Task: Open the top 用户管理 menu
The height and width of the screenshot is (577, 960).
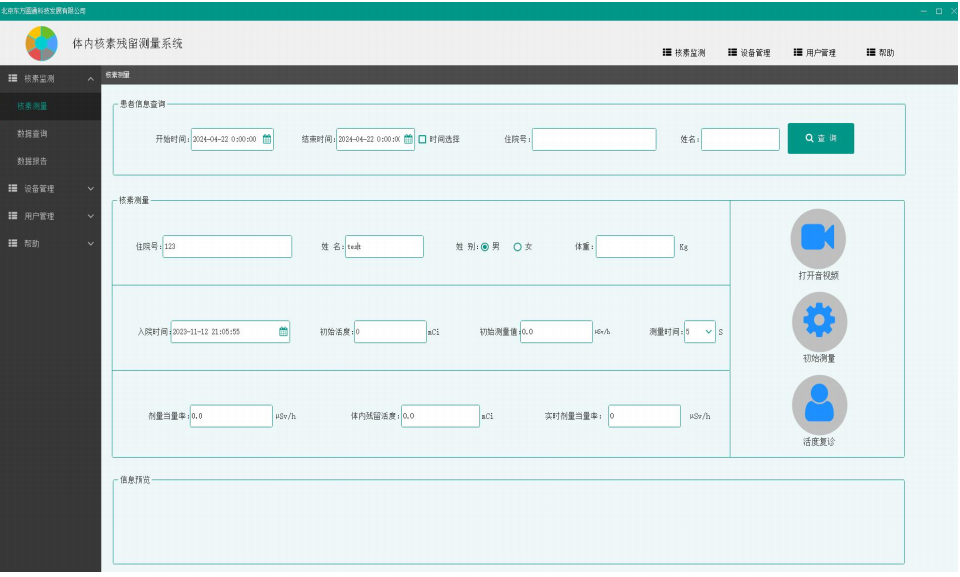Action: coord(815,53)
